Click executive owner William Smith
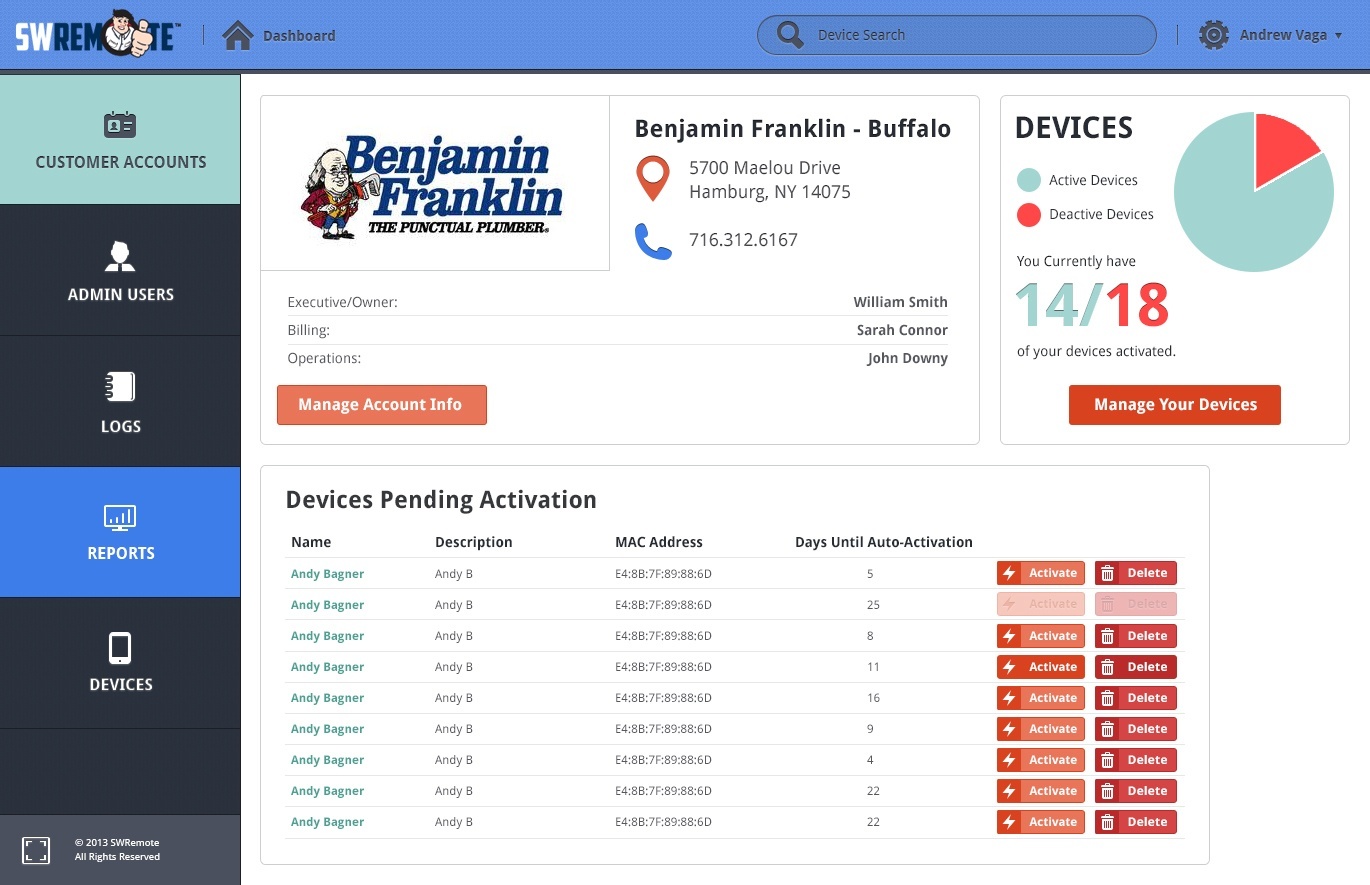Viewport: 1370px width, 885px height. [x=900, y=302]
